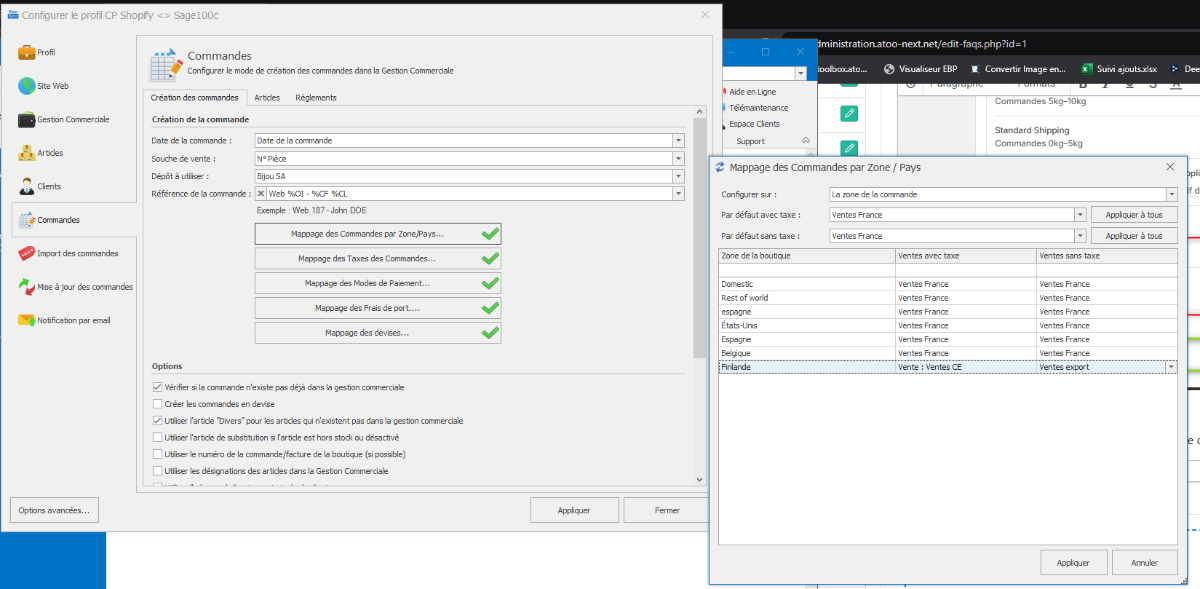Select the Domestic zone row

click(948, 284)
